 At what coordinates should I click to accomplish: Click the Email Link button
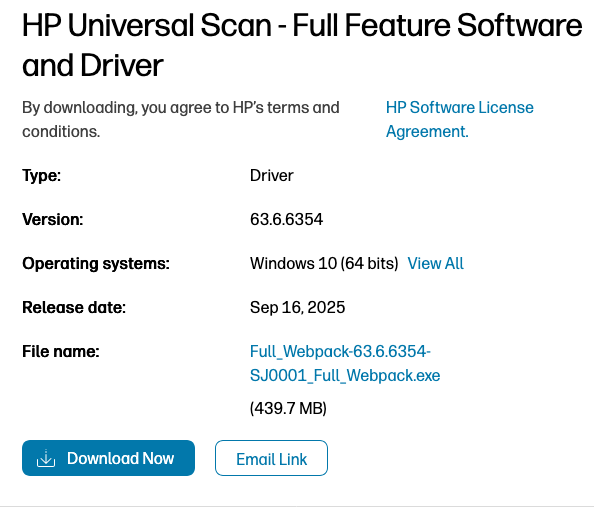(271, 459)
